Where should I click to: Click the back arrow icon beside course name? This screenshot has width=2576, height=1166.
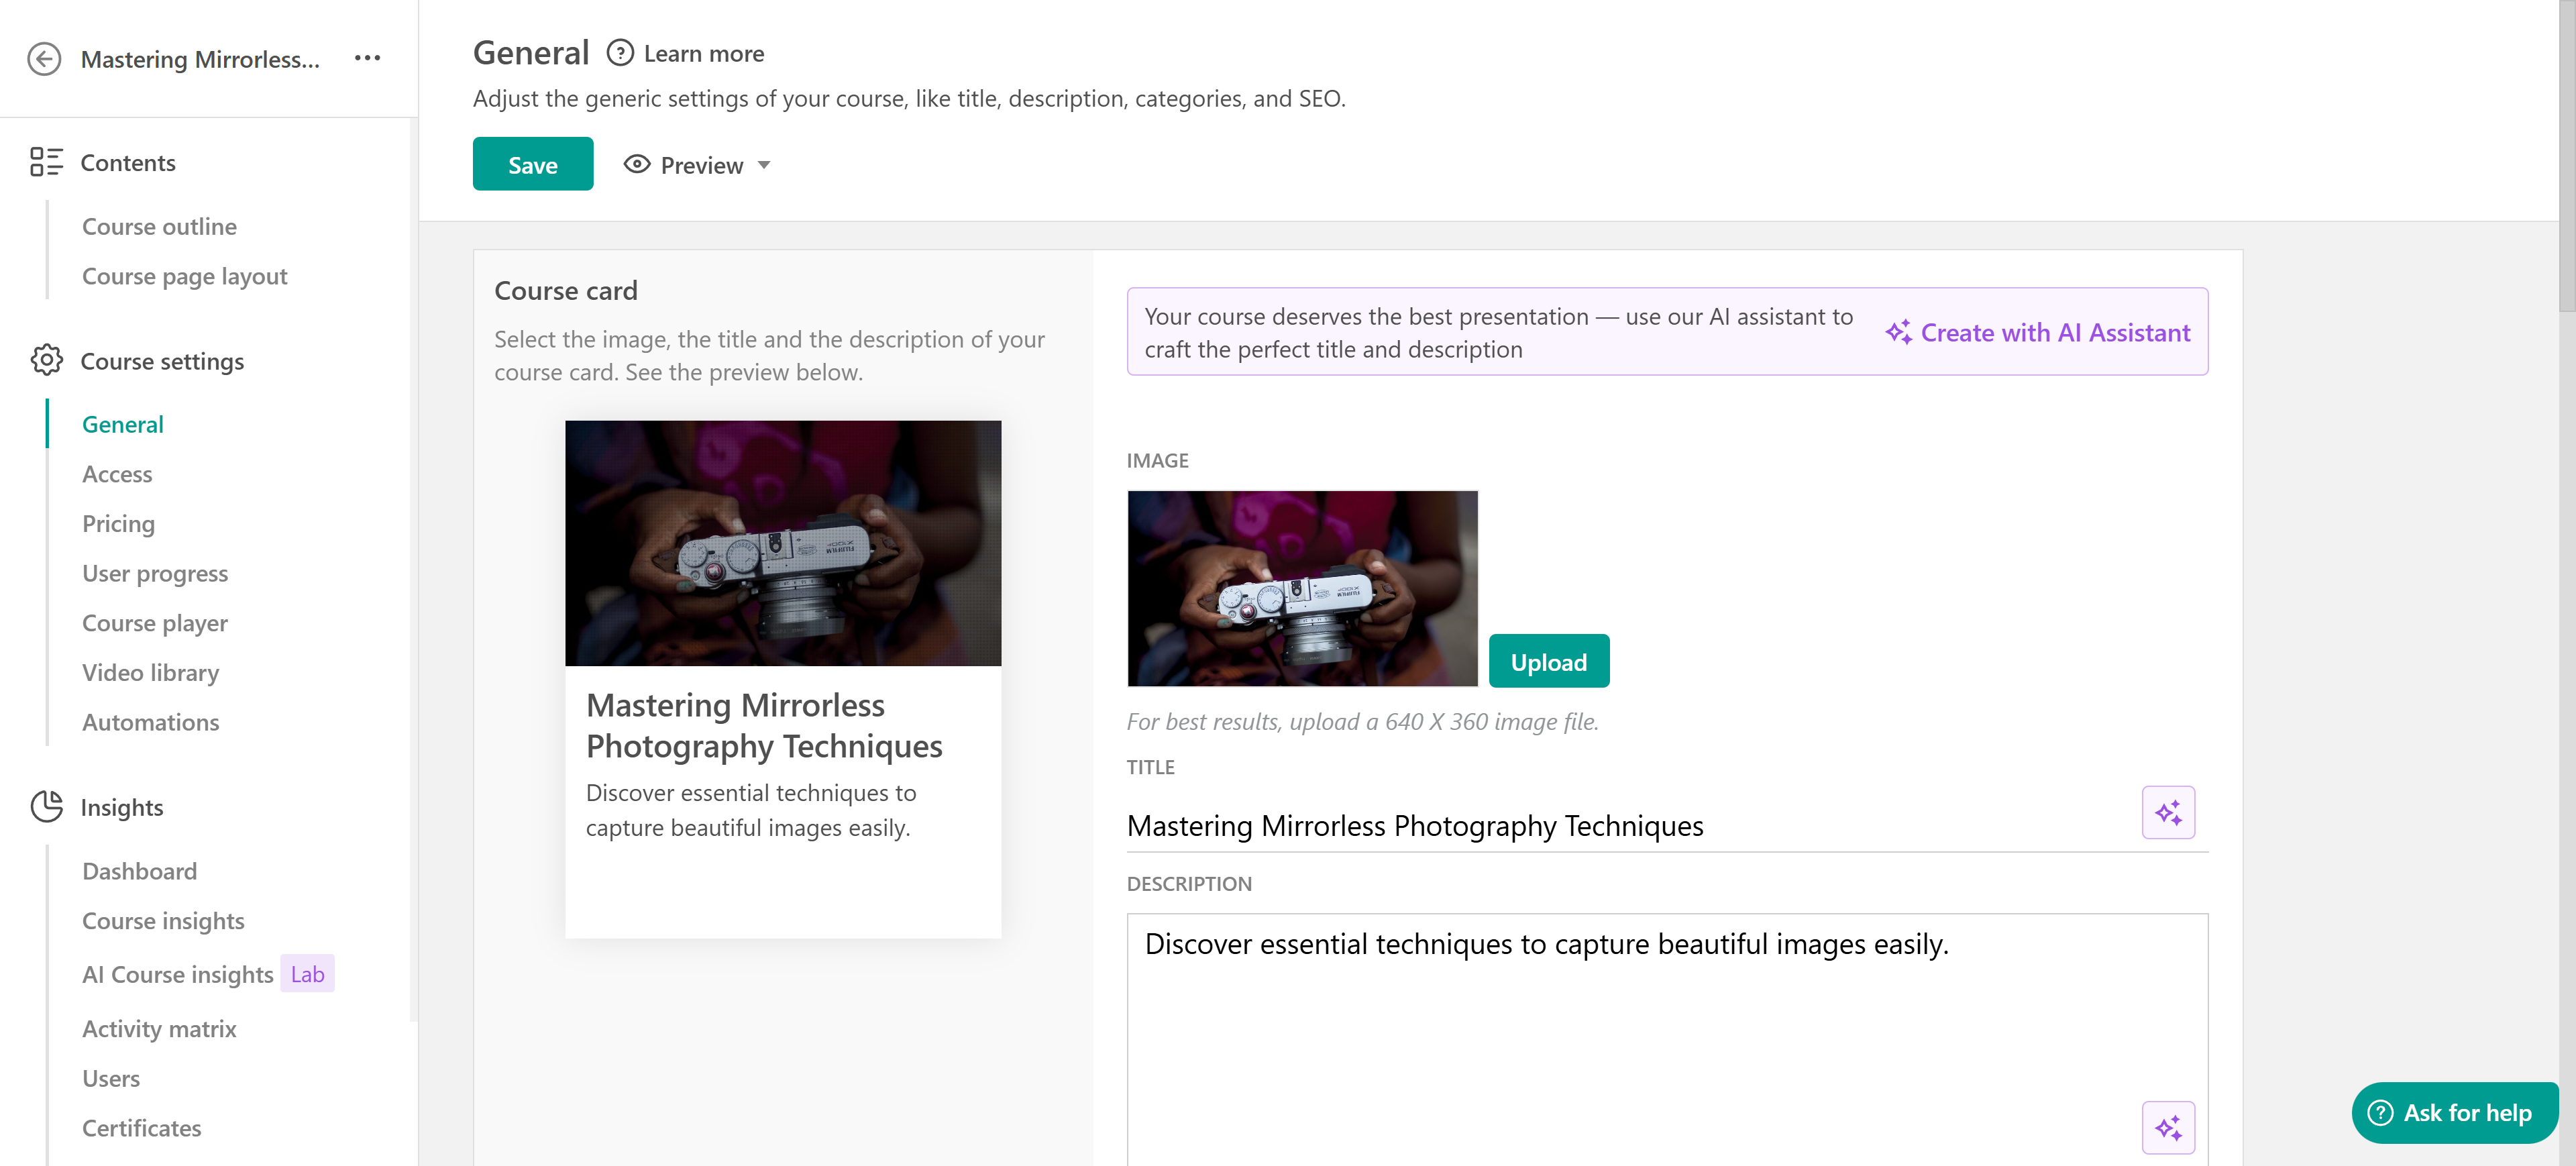click(44, 59)
